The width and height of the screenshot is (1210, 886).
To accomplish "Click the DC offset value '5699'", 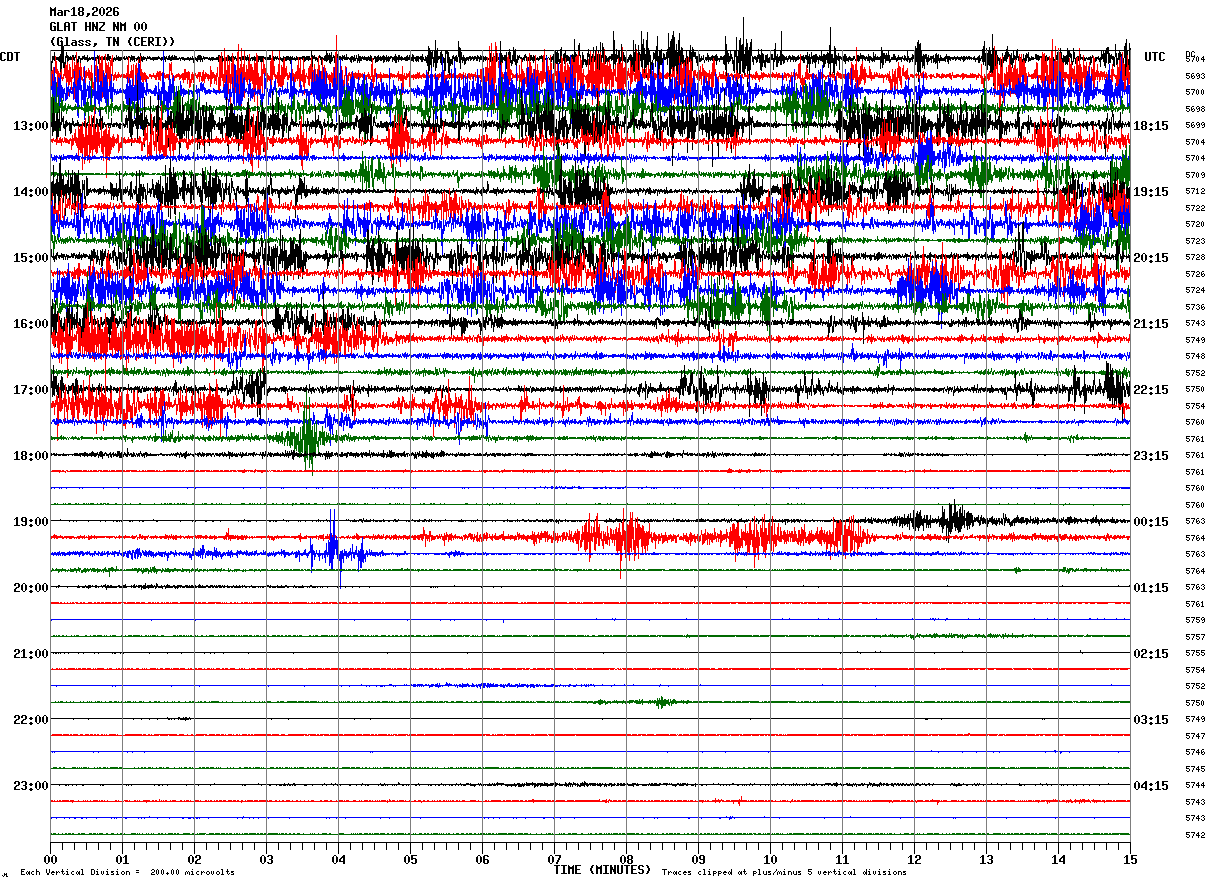I will (1195, 125).
